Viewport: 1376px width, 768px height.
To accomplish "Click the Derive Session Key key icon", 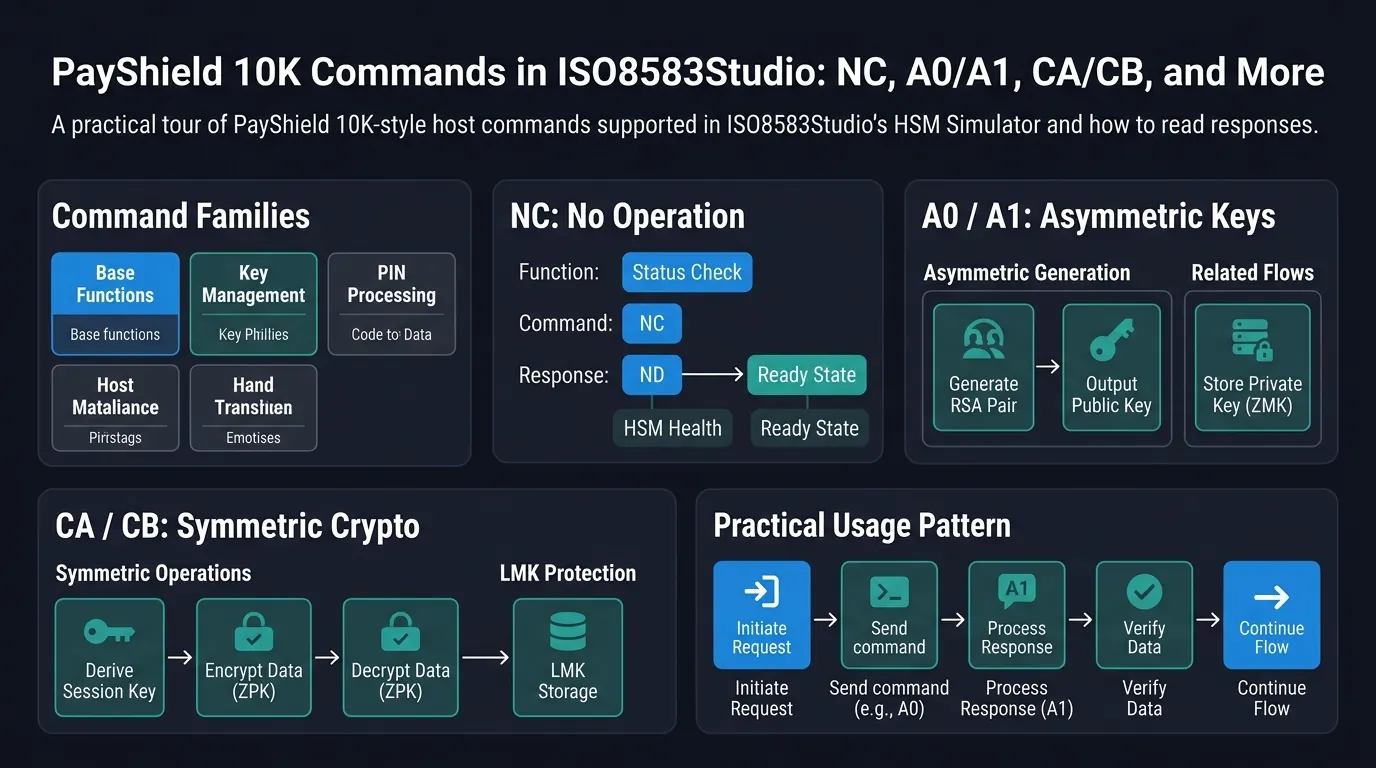I will [x=109, y=631].
